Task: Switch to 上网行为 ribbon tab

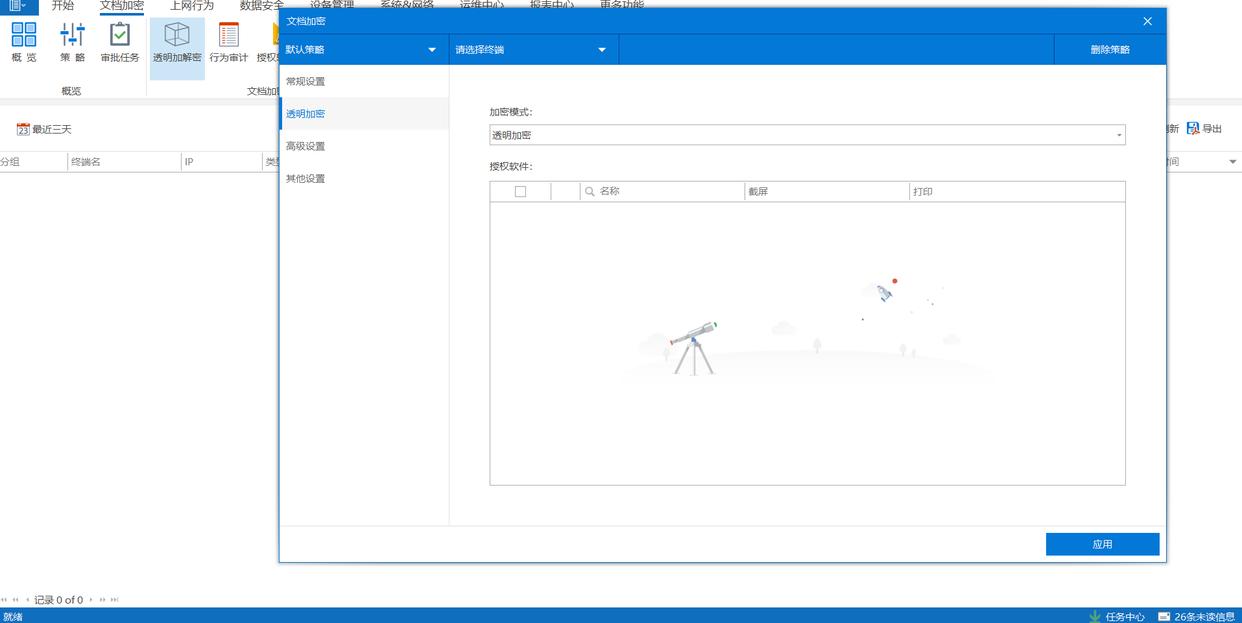Action: [x=192, y=6]
